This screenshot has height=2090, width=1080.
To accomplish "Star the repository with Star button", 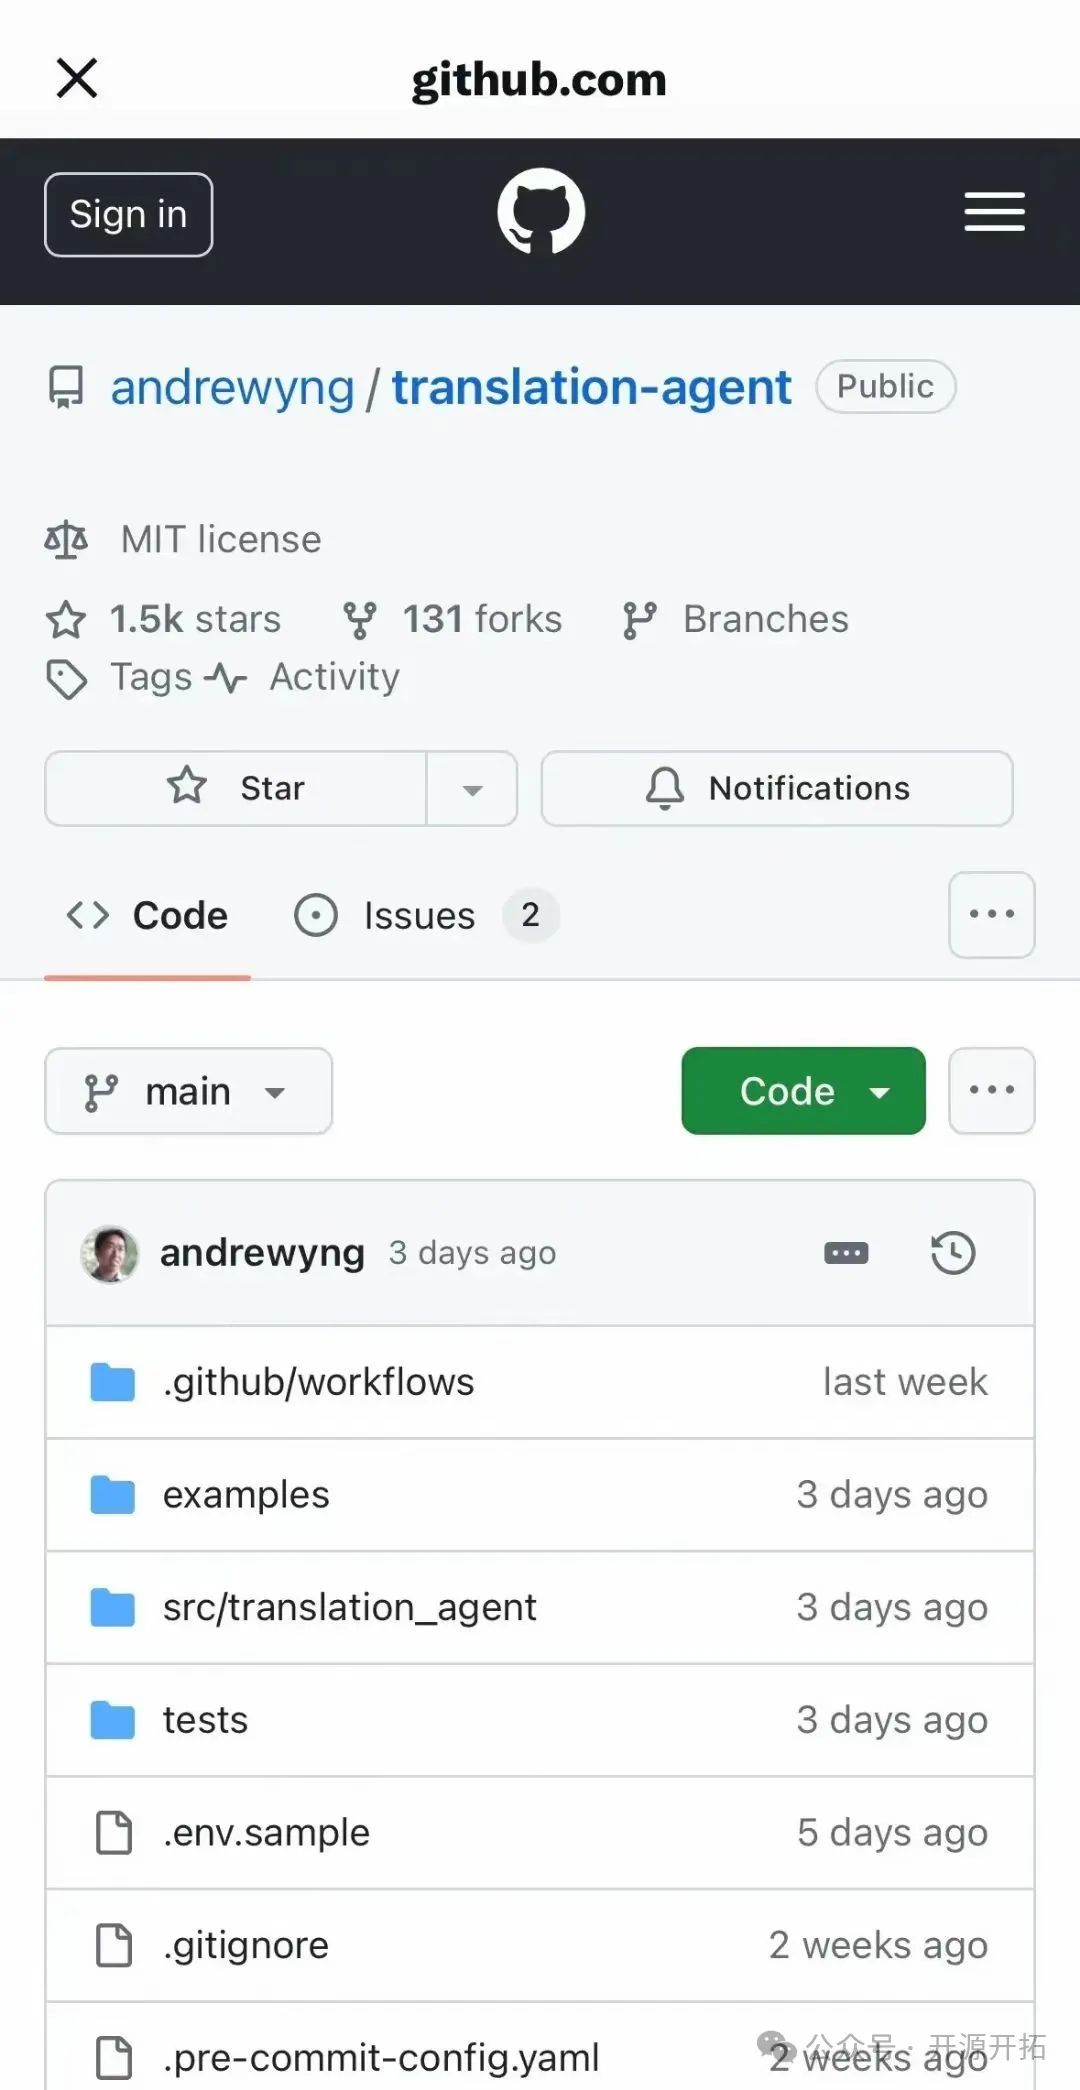I will click(236, 788).
